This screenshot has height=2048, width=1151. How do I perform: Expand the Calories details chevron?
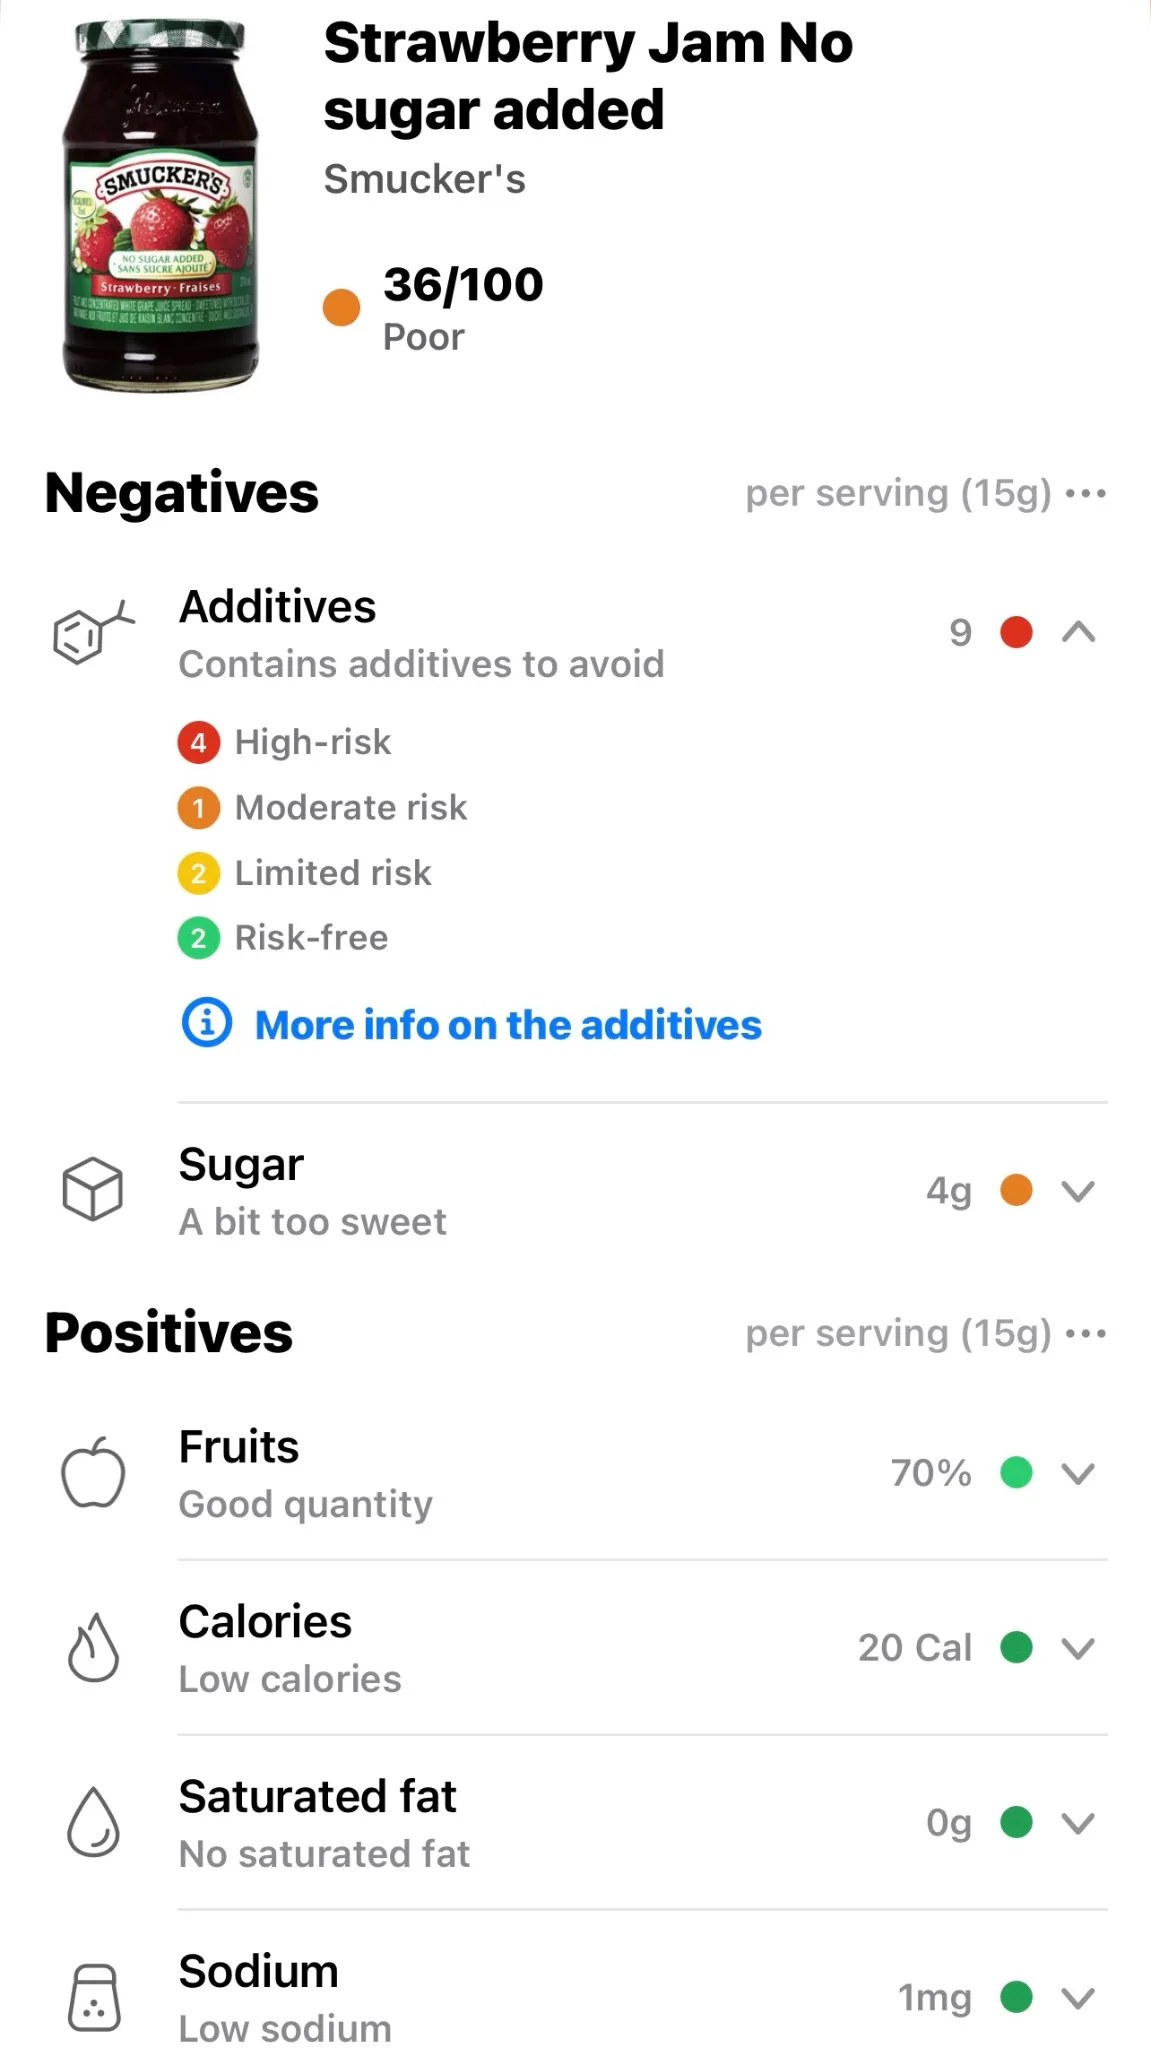click(1078, 1648)
